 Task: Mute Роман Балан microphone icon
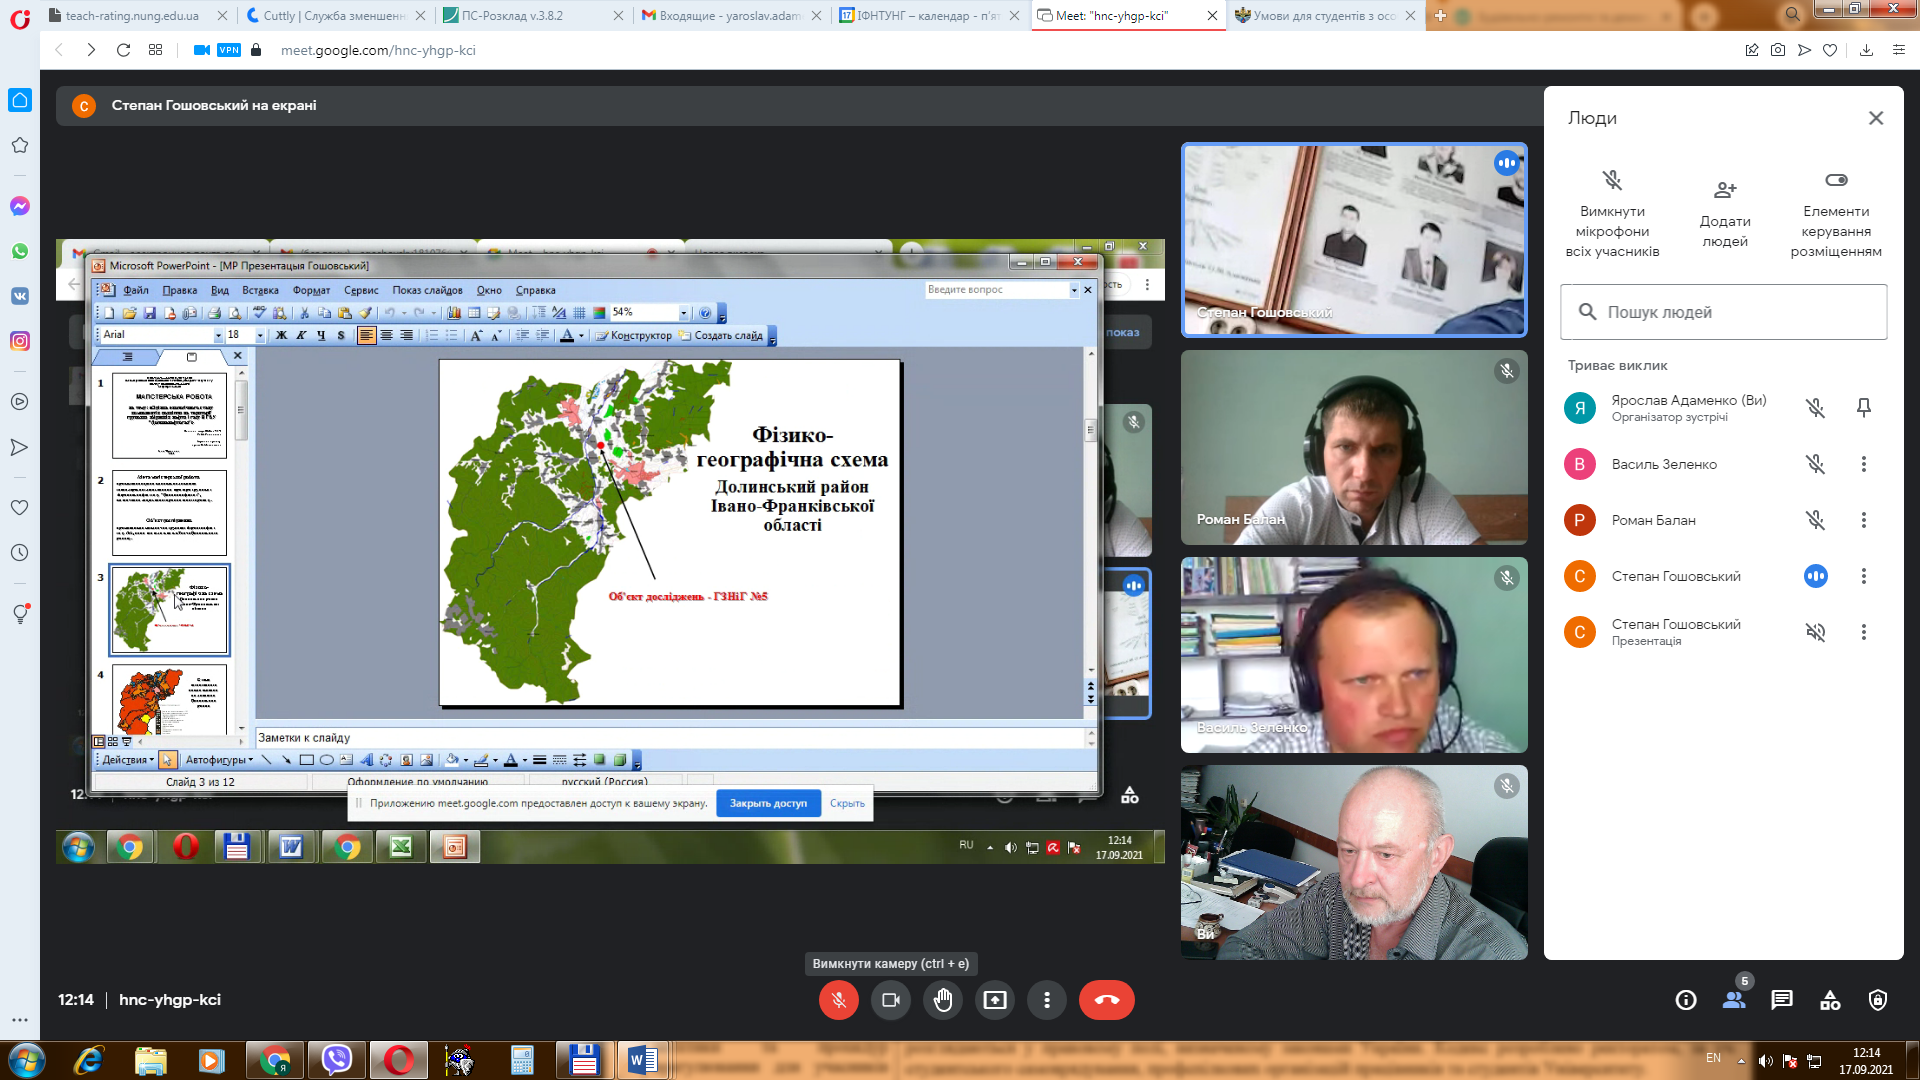point(1816,520)
